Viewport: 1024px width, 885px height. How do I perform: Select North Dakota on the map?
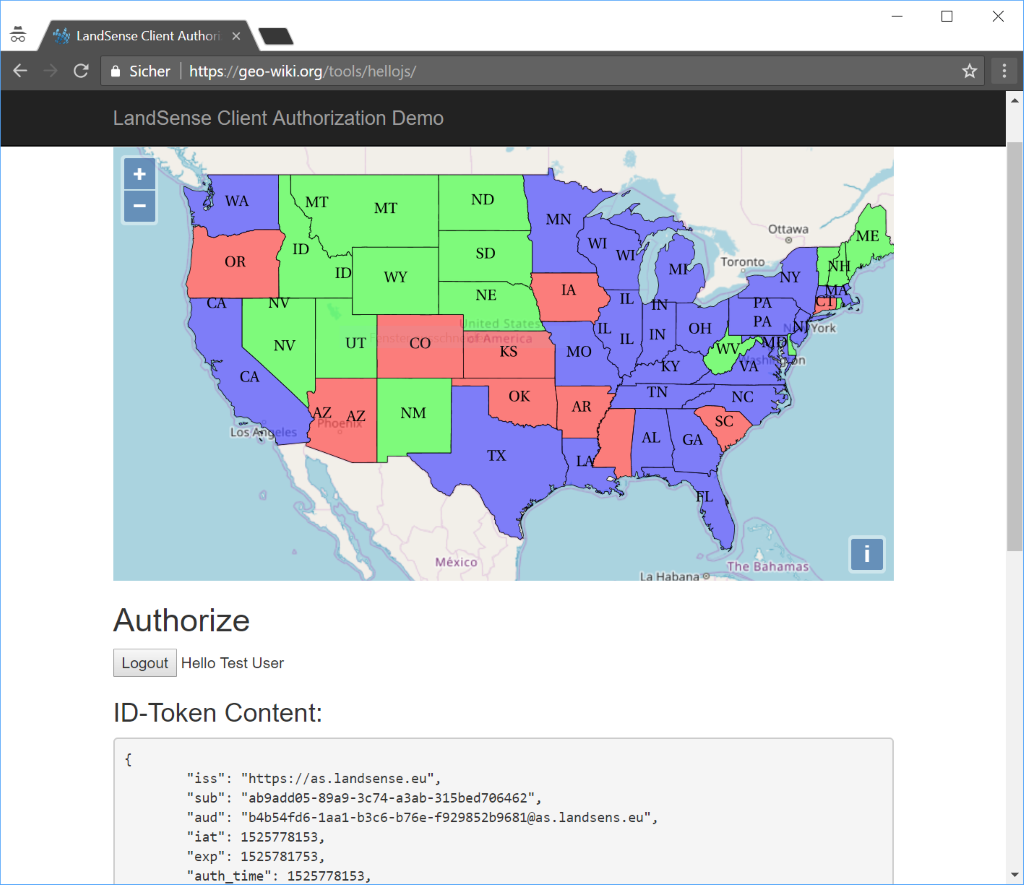483,199
